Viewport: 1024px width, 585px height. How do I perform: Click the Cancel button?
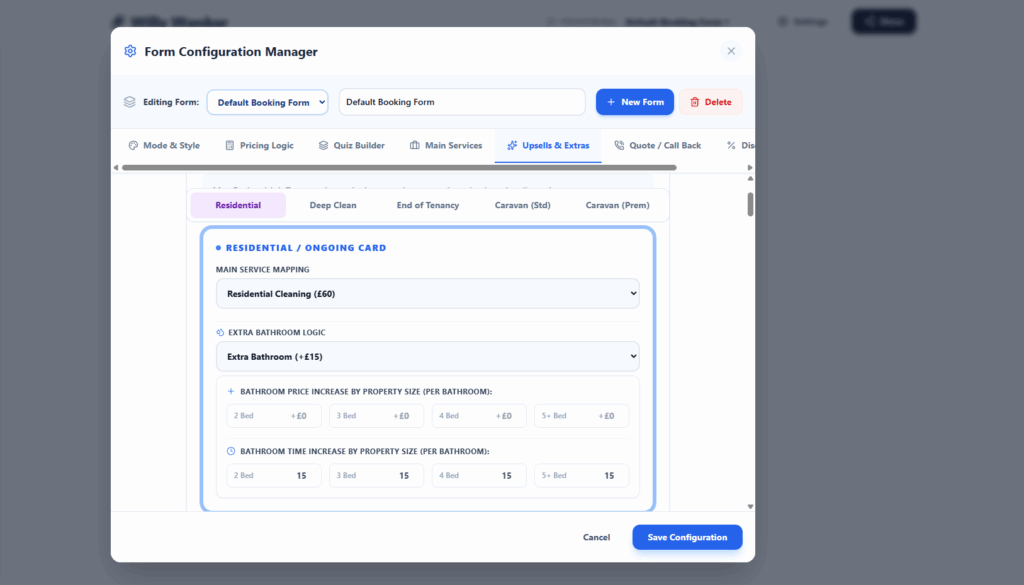(596, 538)
